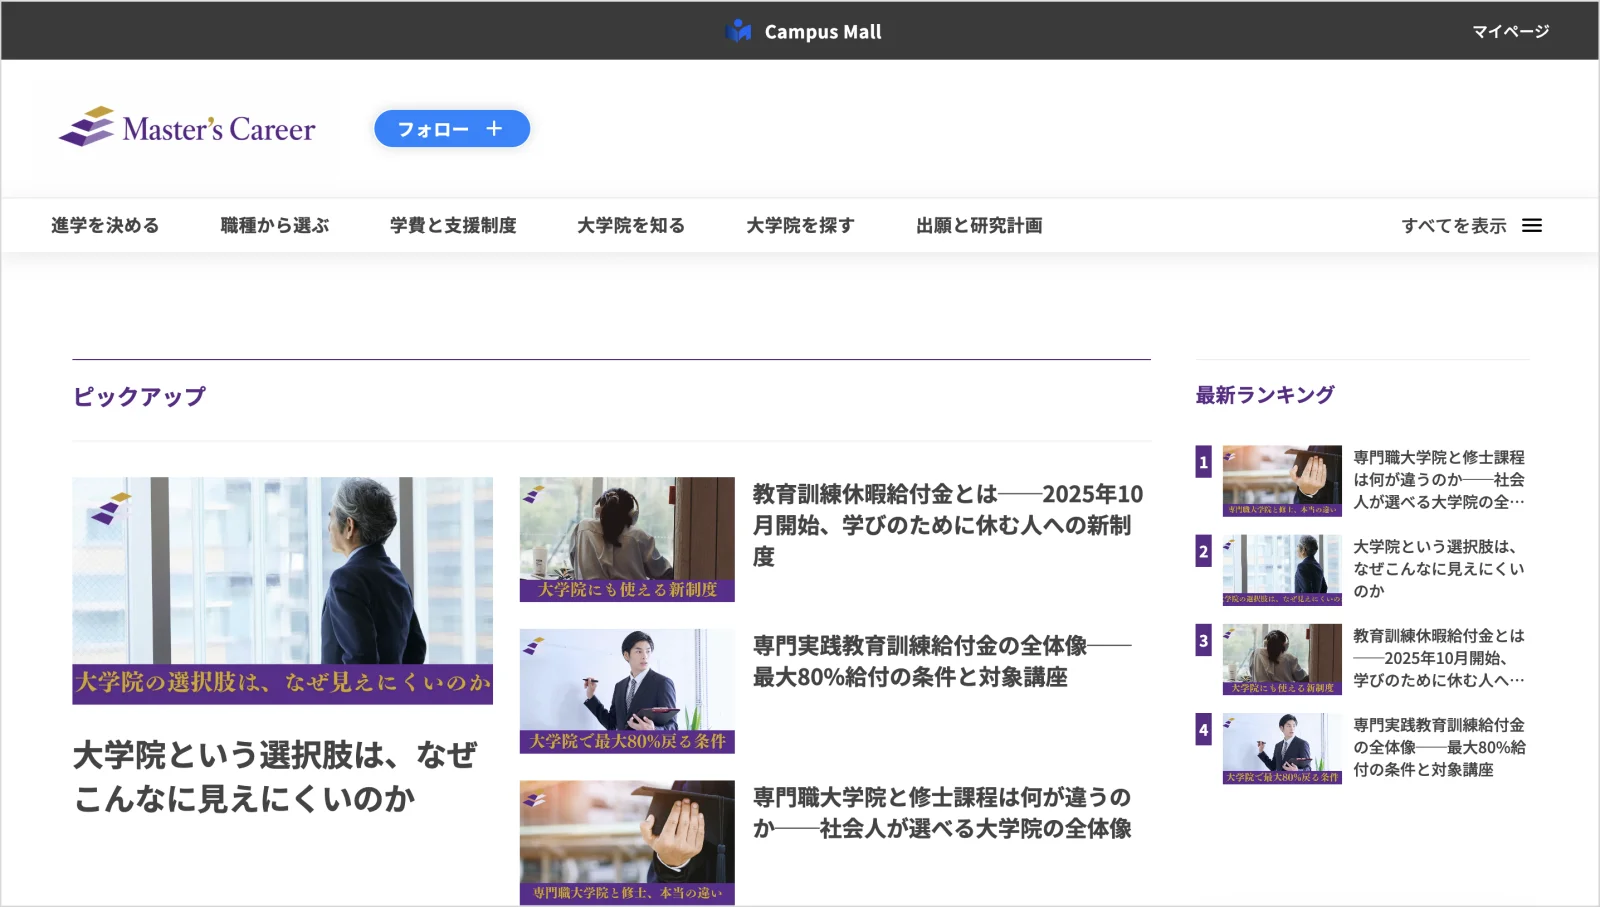Click the rank number 1 badge
The height and width of the screenshot is (907, 1600).
(x=1204, y=462)
